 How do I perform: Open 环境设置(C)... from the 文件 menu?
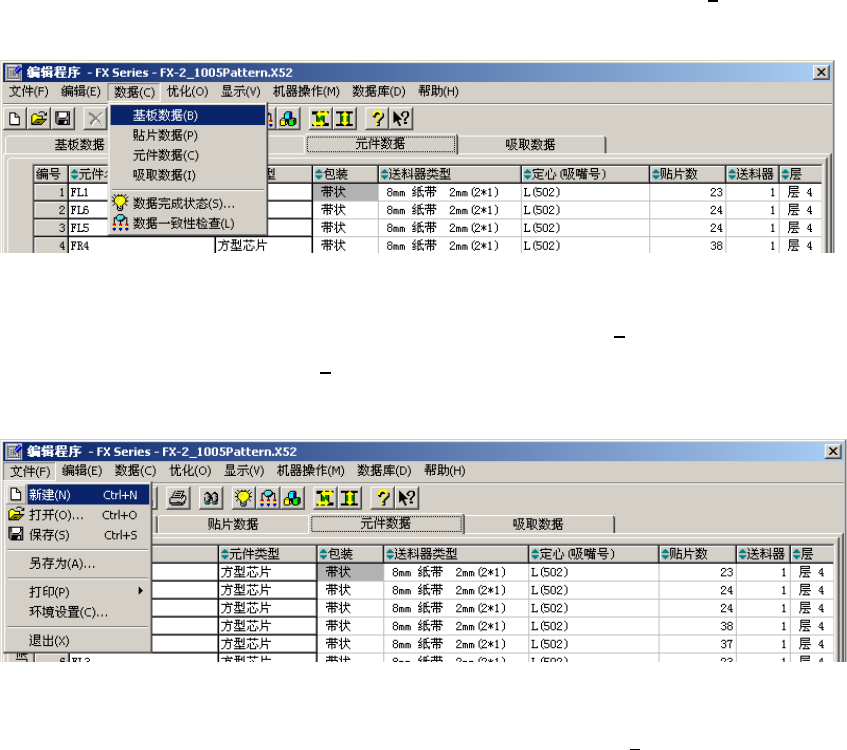coord(78,612)
